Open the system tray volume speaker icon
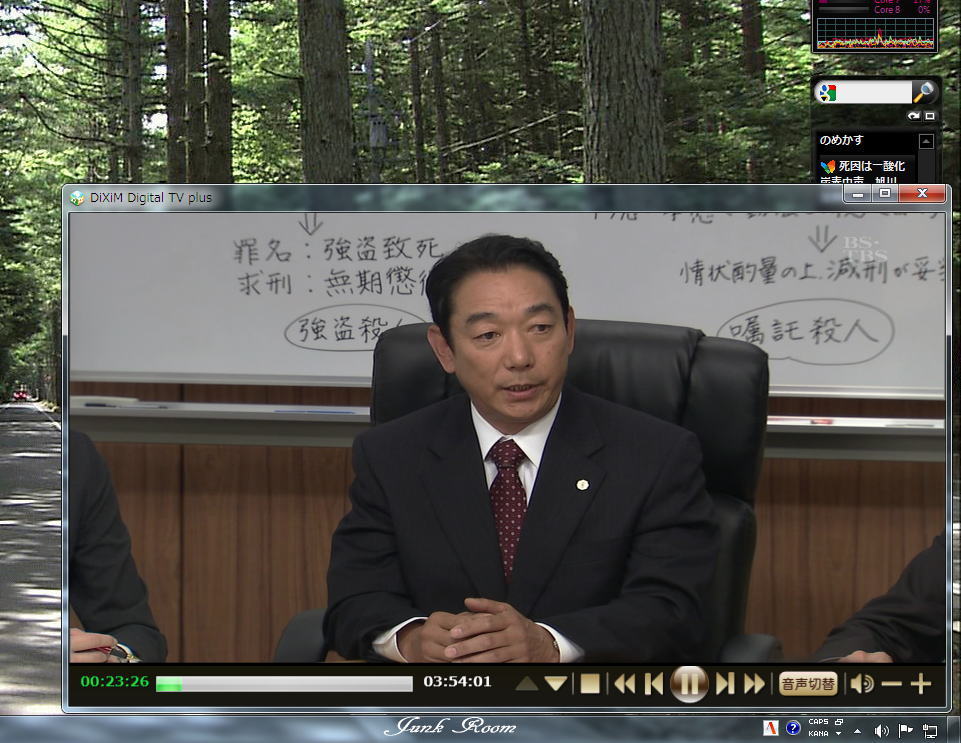Viewport: 961px width, 743px height. coord(881,730)
